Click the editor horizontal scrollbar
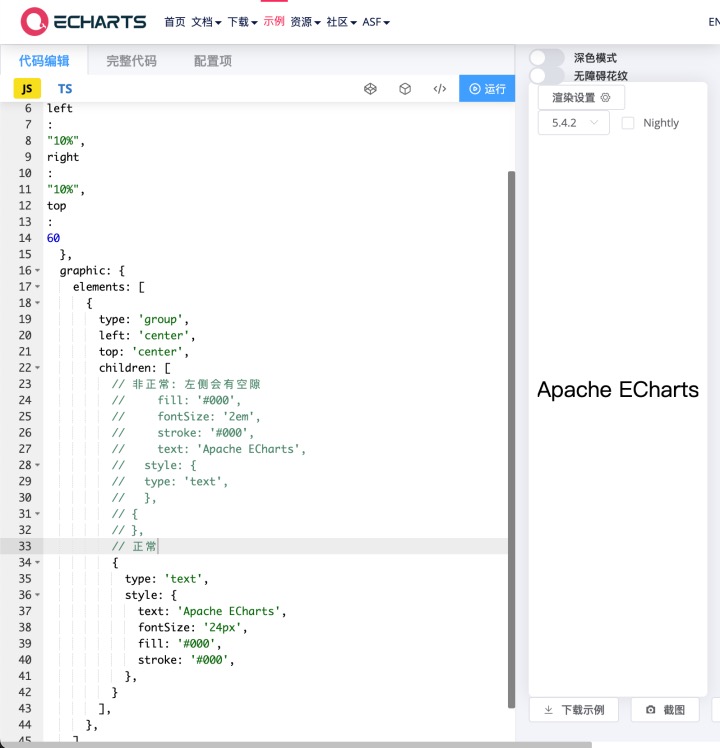This screenshot has width=720, height=748. coord(296,745)
